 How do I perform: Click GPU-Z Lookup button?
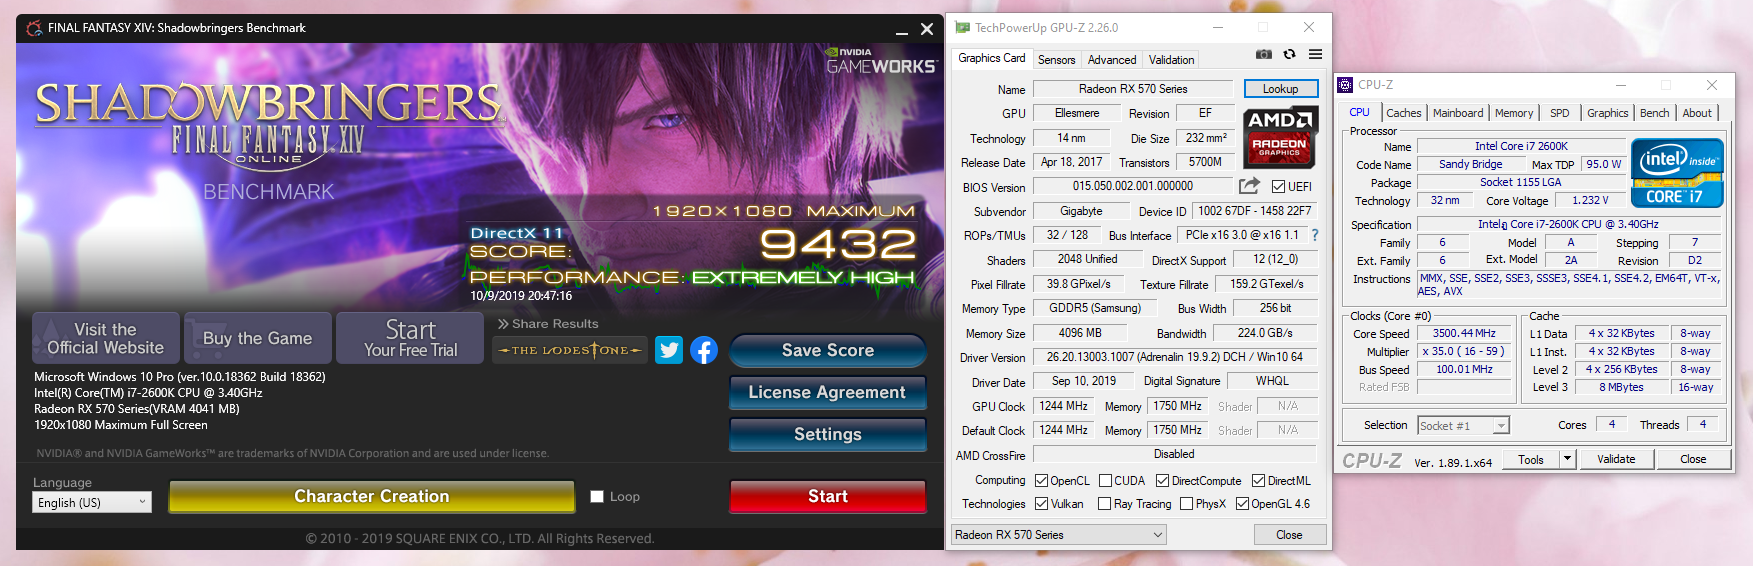(x=1280, y=89)
